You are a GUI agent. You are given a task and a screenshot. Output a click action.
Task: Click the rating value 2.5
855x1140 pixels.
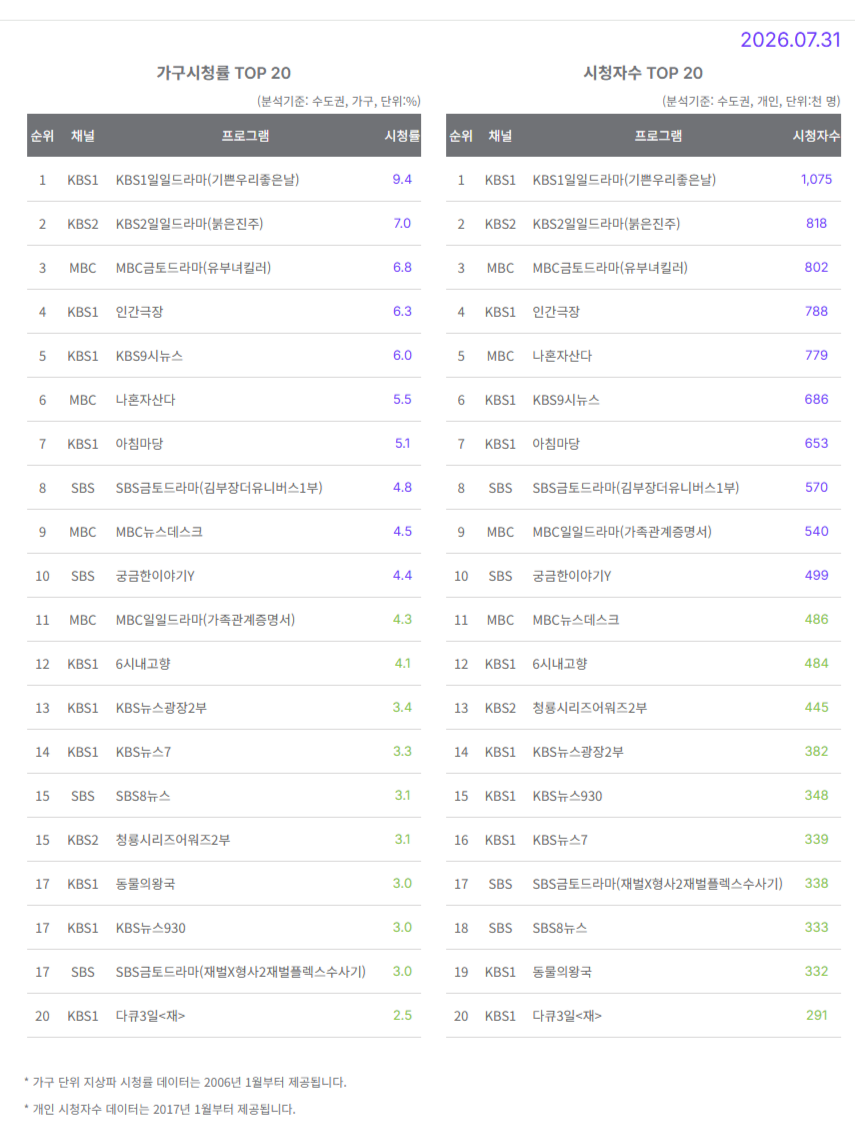402,1016
